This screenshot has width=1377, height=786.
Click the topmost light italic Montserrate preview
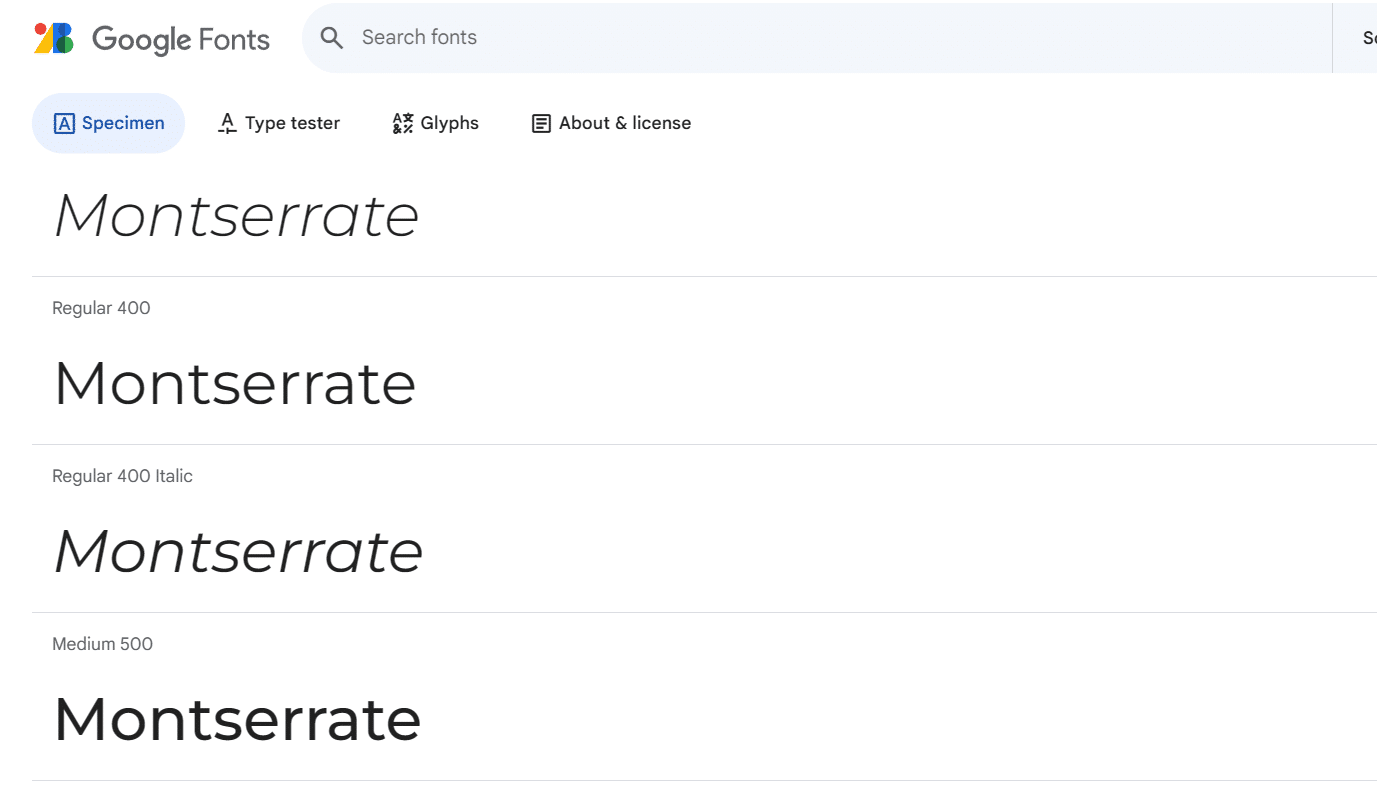click(236, 216)
